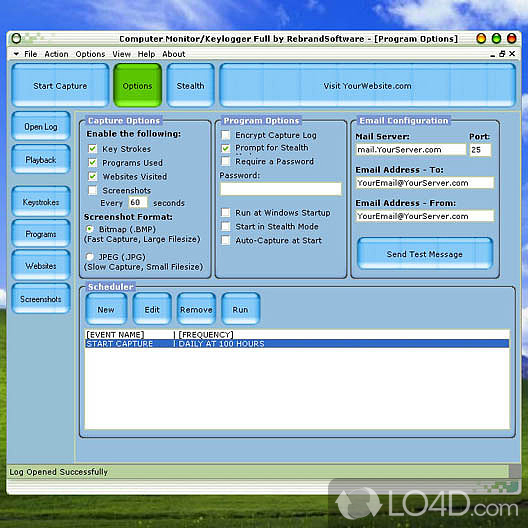528x528 pixels.
Task: Click the [EVENT NAME] header text
Action: [x=115, y=335]
